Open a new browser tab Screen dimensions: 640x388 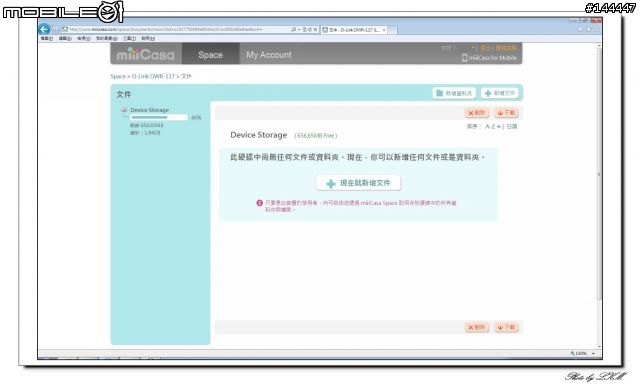[392, 30]
